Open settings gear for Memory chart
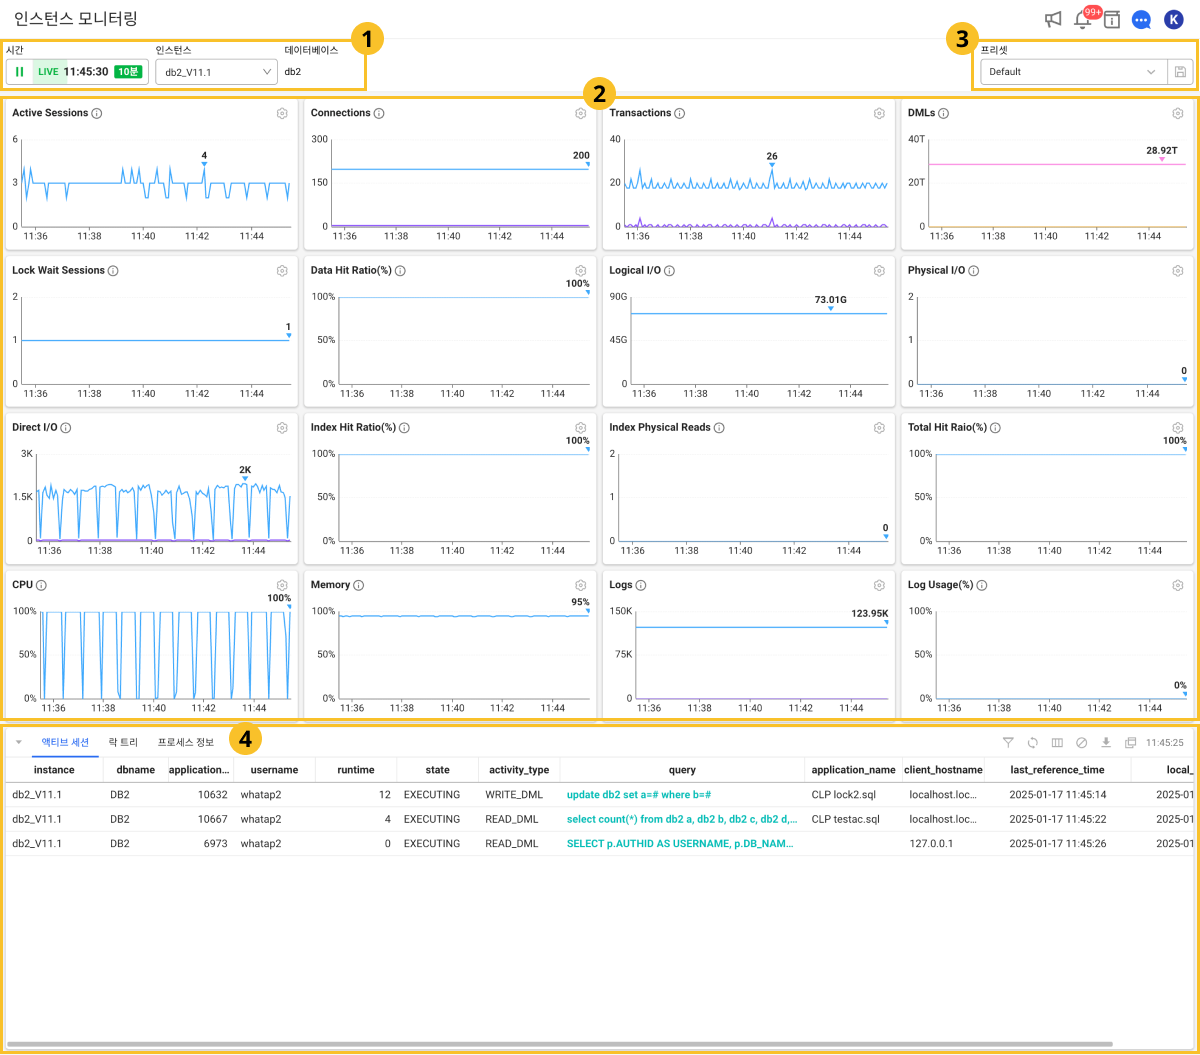Screen dimensions: 1200x1055 coord(580,585)
